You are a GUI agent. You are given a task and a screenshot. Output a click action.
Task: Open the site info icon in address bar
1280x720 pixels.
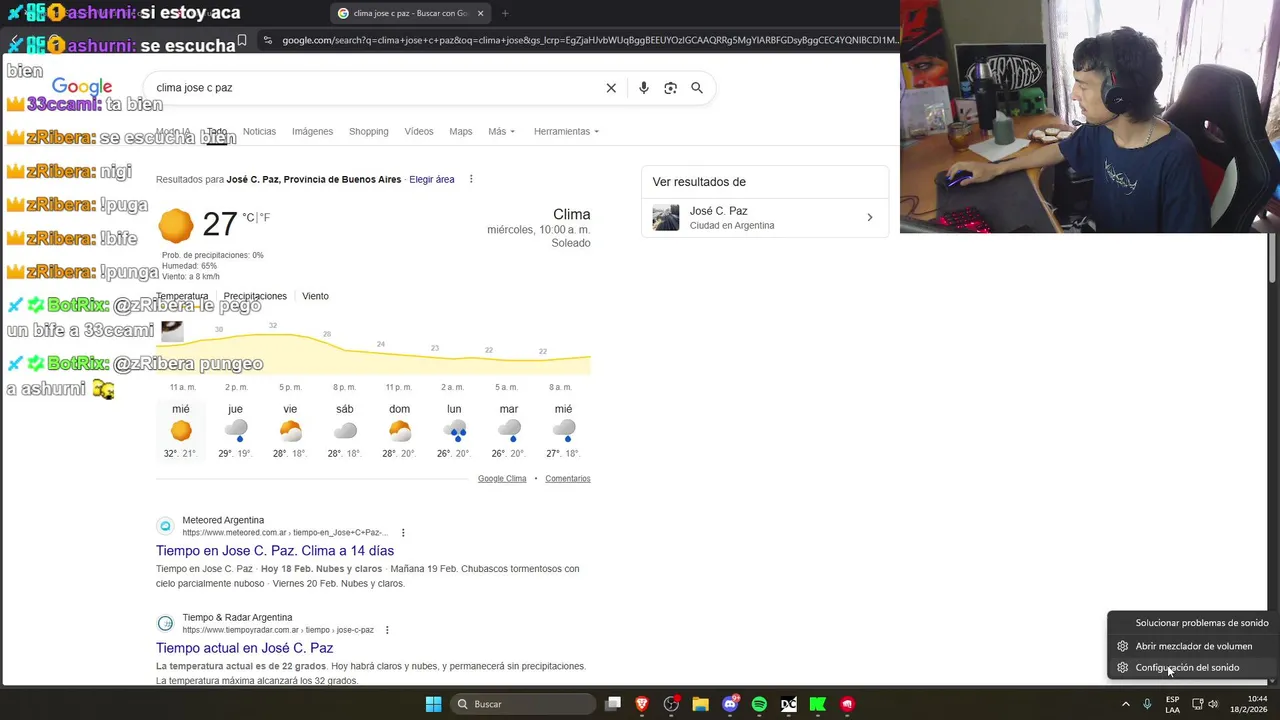[x=266, y=40]
